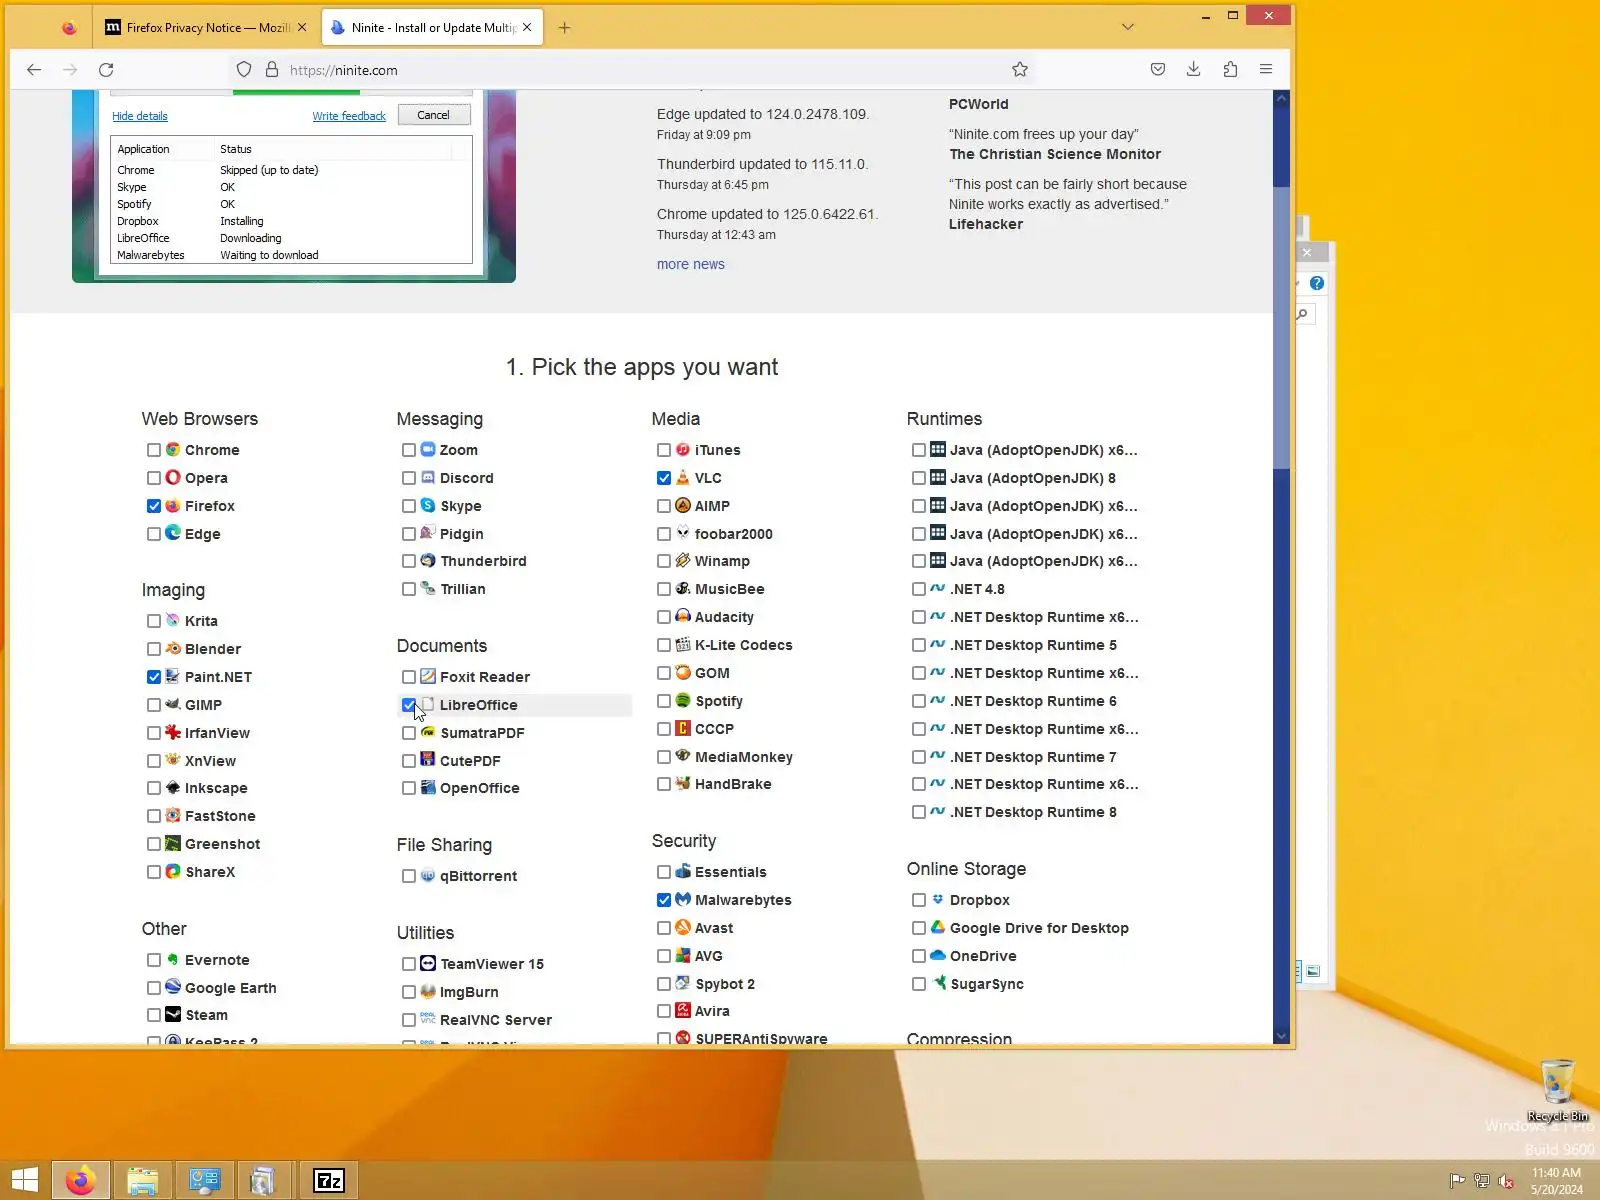1600x1200 pixels.
Task: Click the Google Drive icon
Action: click(938, 928)
